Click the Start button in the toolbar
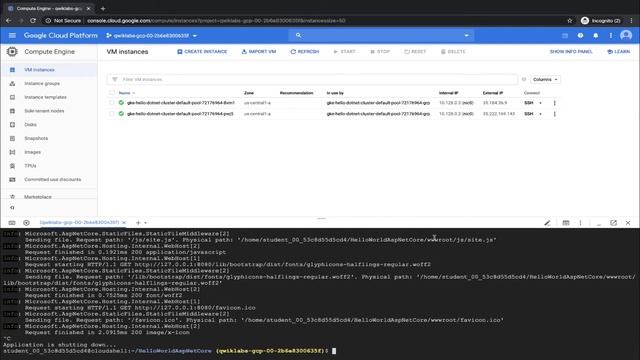This screenshot has width=640, height=360. (344, 52)
